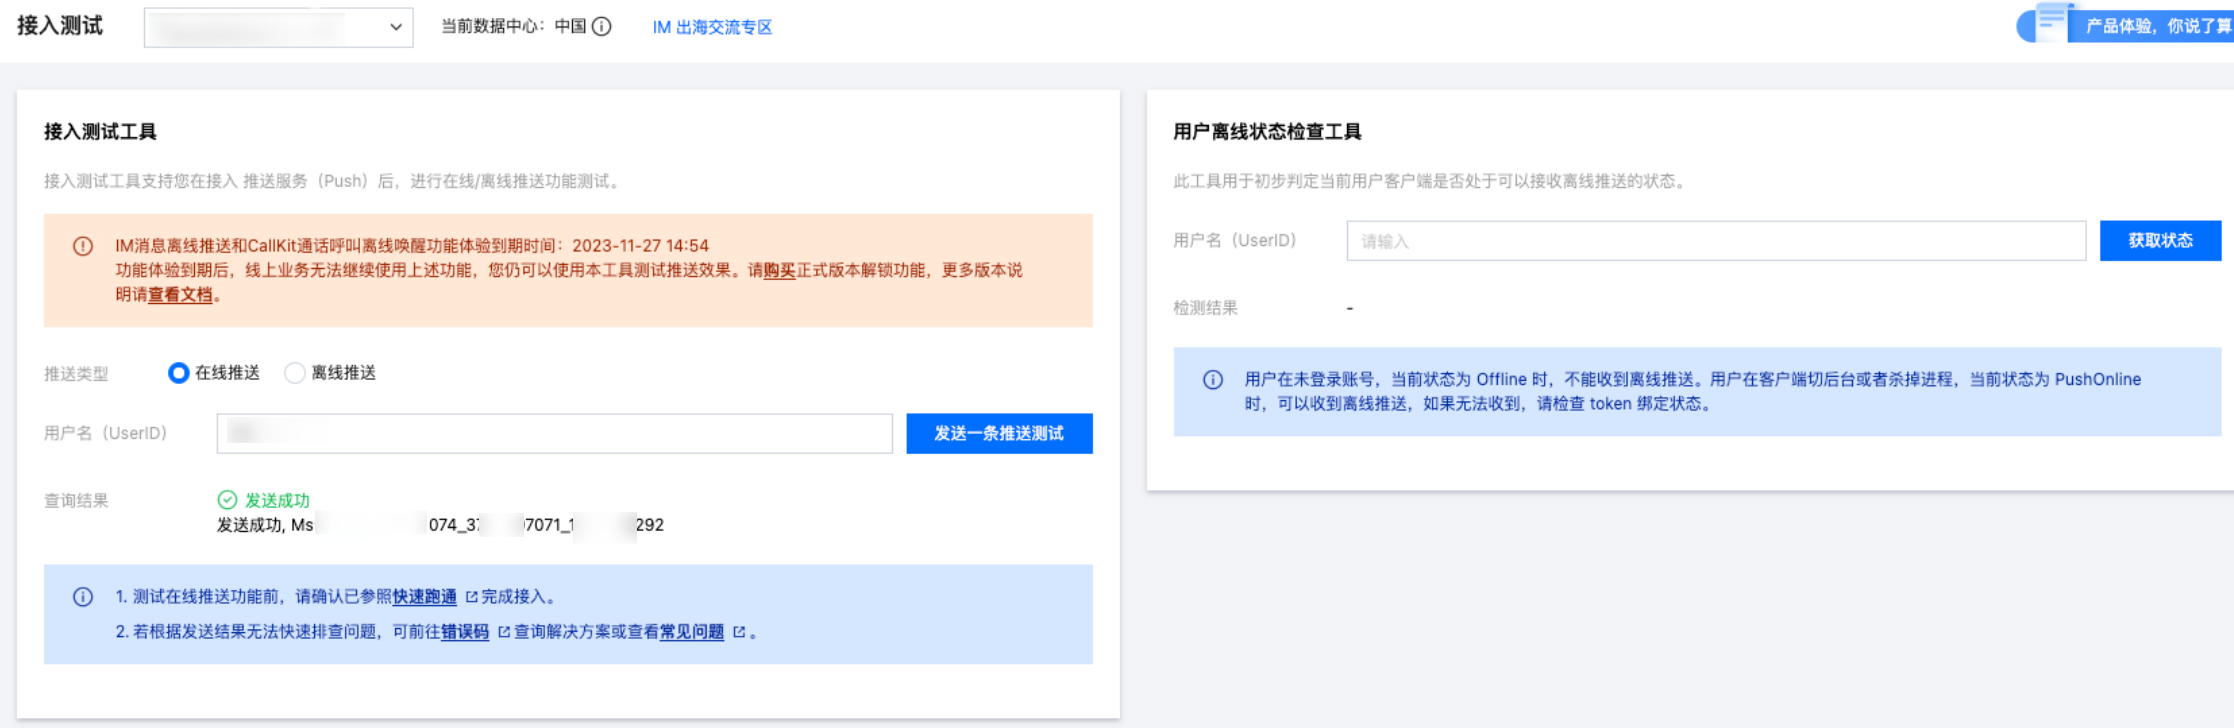Click the info icon next to 中国 data center

602,27
